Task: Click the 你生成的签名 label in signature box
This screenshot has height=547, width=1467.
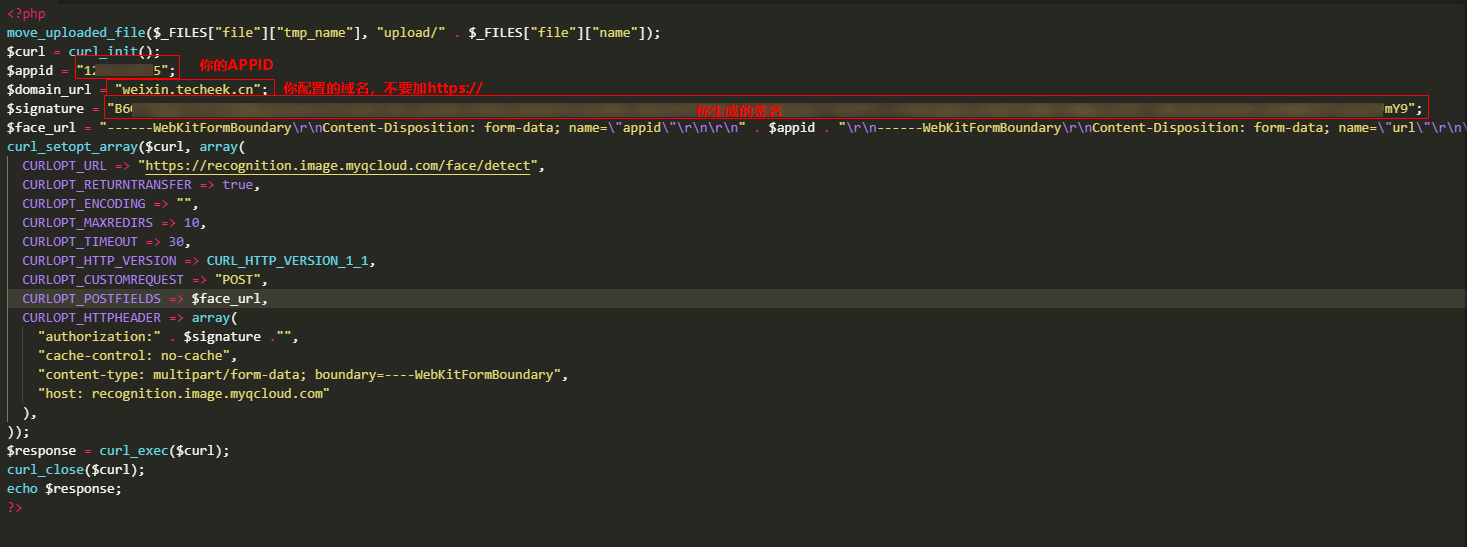Action: click(x=739, y=110)
